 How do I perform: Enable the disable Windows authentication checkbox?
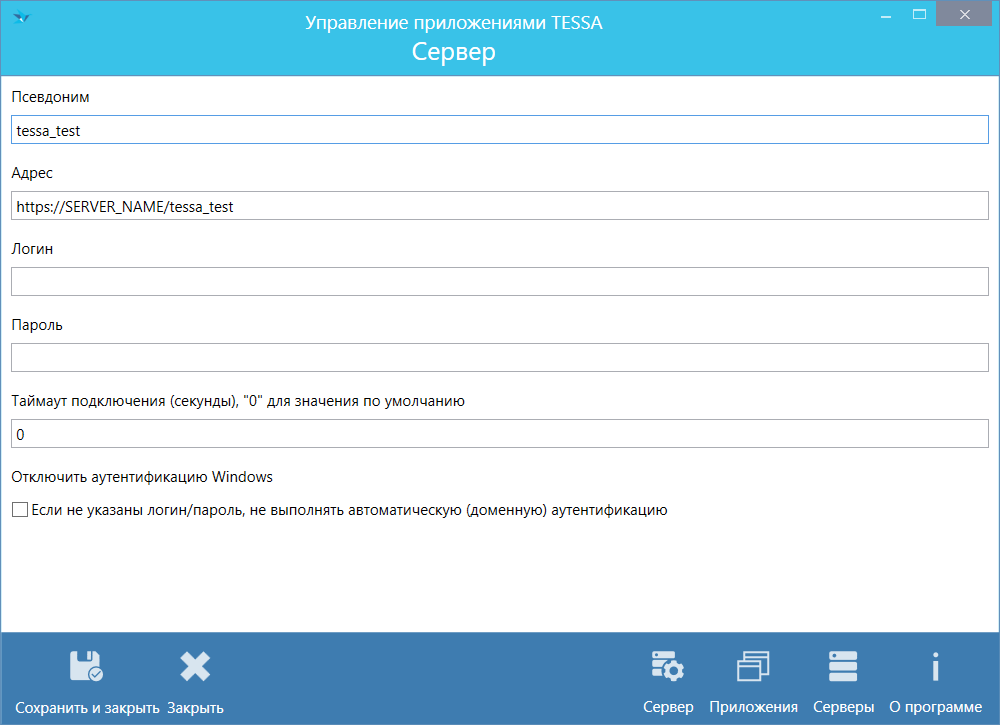[x=19, y=510]
